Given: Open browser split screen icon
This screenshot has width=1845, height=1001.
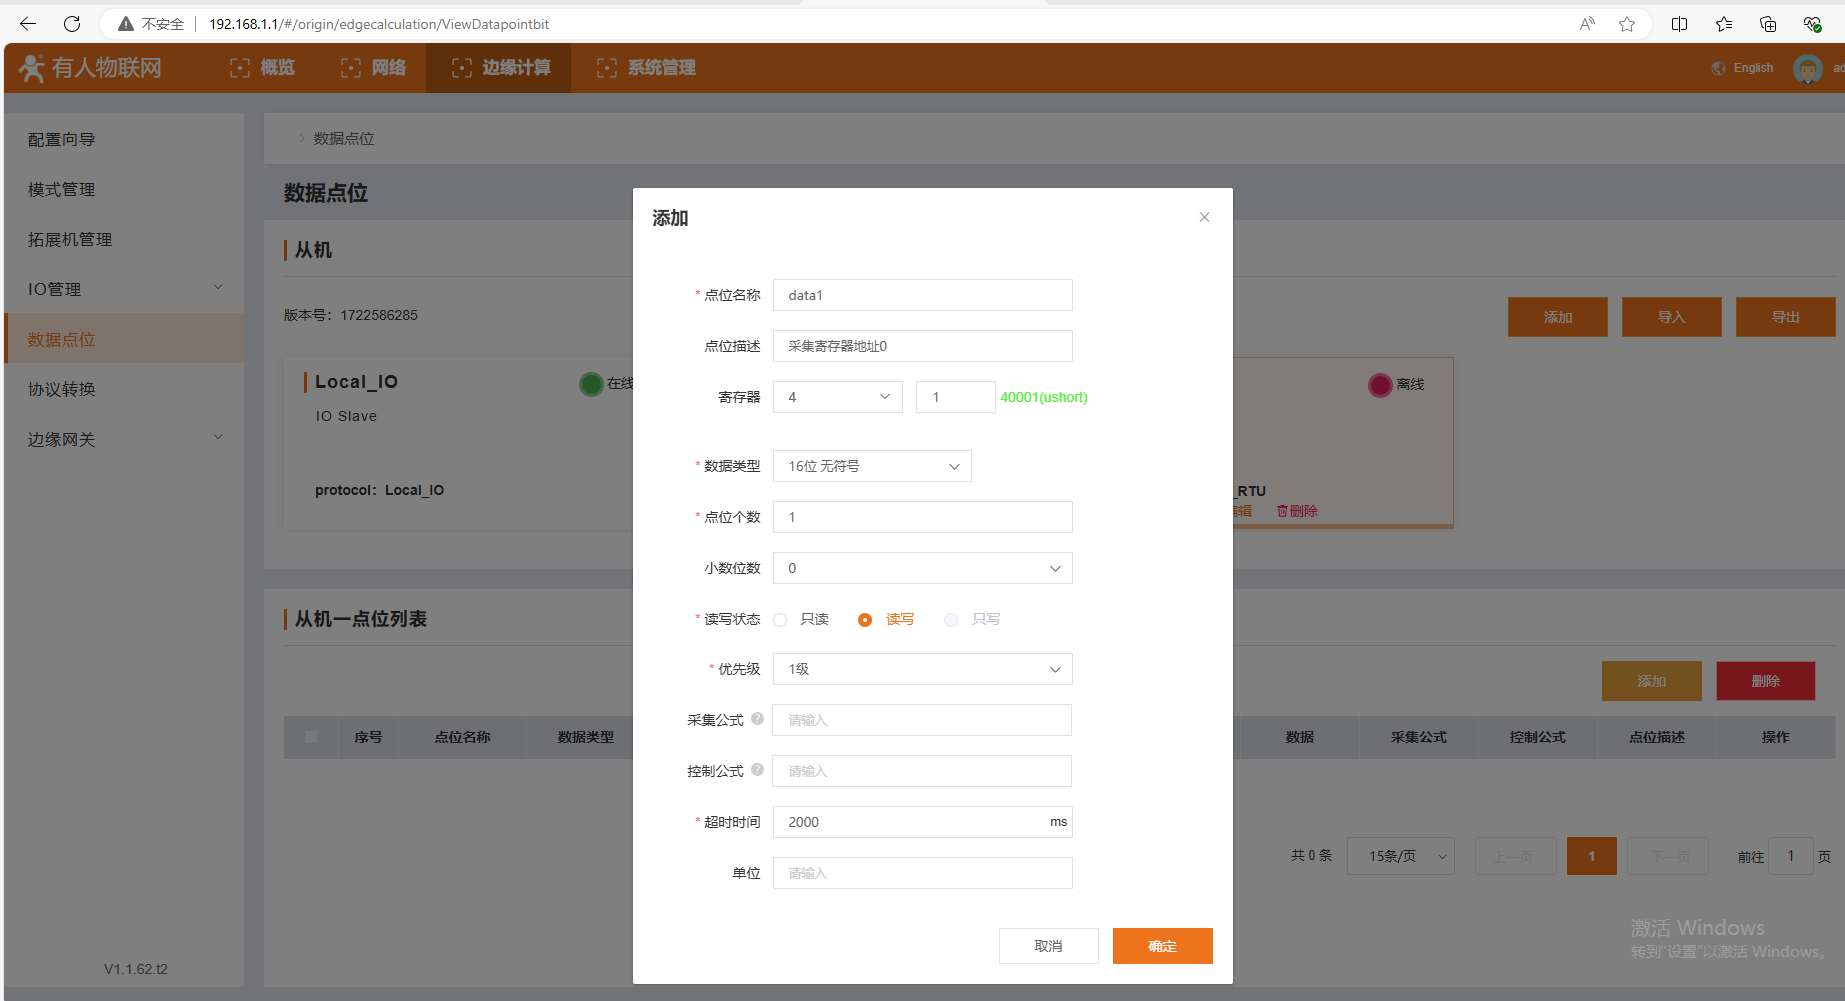Looking at the screenshot, I should 1679,24.
